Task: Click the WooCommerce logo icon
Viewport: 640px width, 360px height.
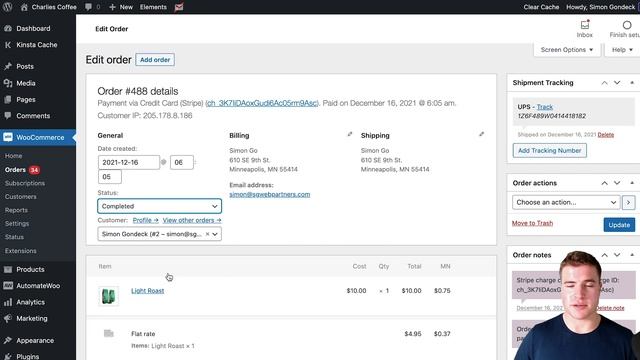Action: (8, 137)
